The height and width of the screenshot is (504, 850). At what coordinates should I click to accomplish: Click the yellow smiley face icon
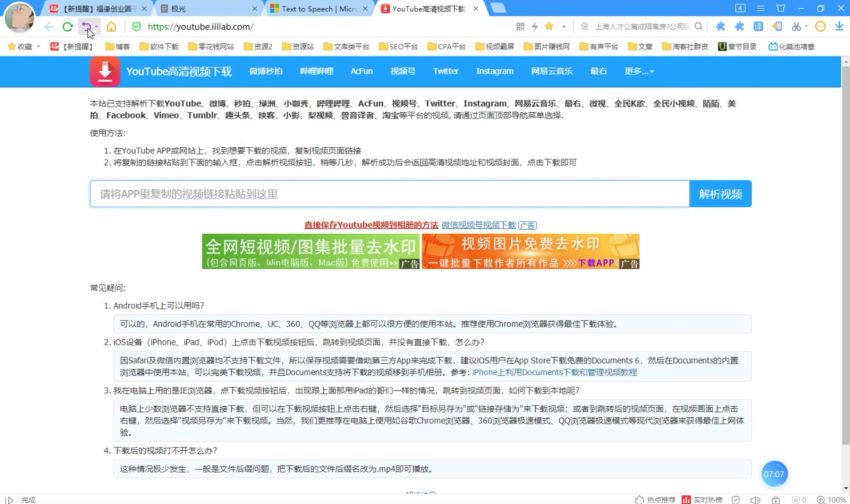[x=820, y=26]
